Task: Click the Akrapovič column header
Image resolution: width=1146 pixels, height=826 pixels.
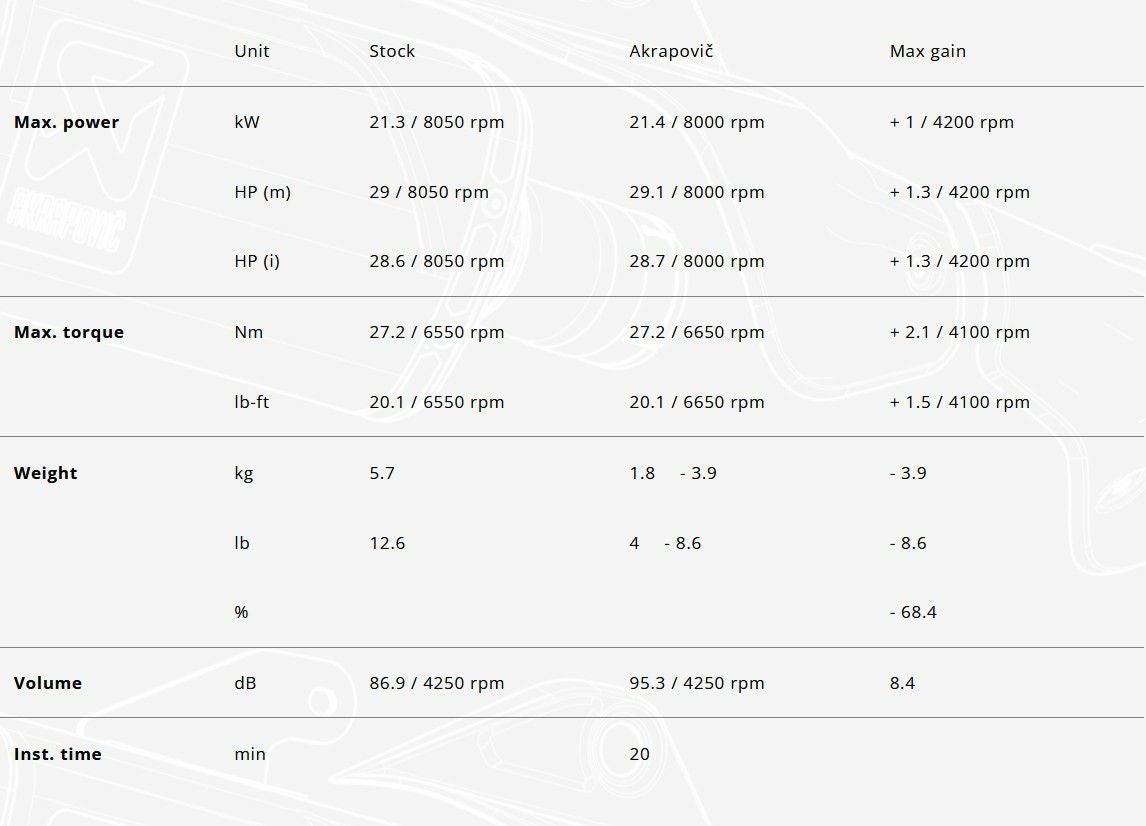Action: click(670, 51)
